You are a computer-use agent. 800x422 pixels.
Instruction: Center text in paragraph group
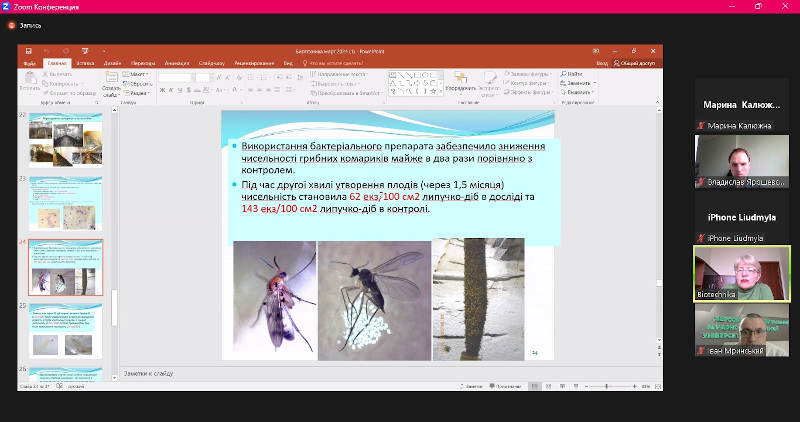coord(259,90)
